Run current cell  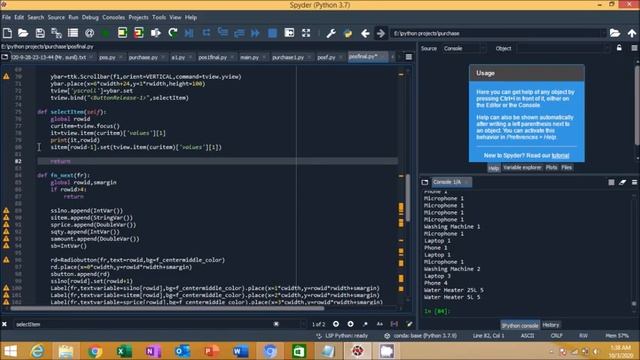coord(122,33)
